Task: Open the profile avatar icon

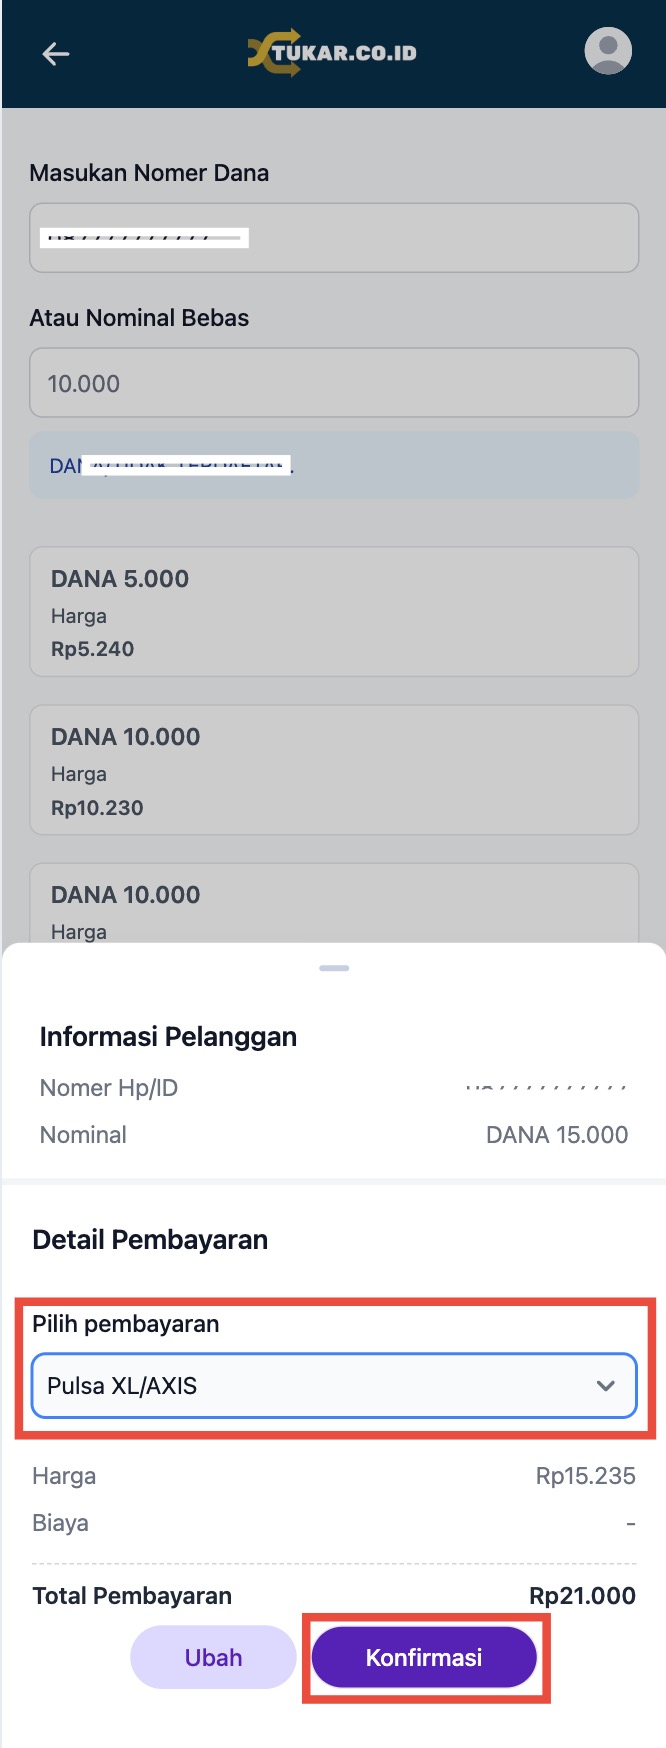Action: [608, 51]
